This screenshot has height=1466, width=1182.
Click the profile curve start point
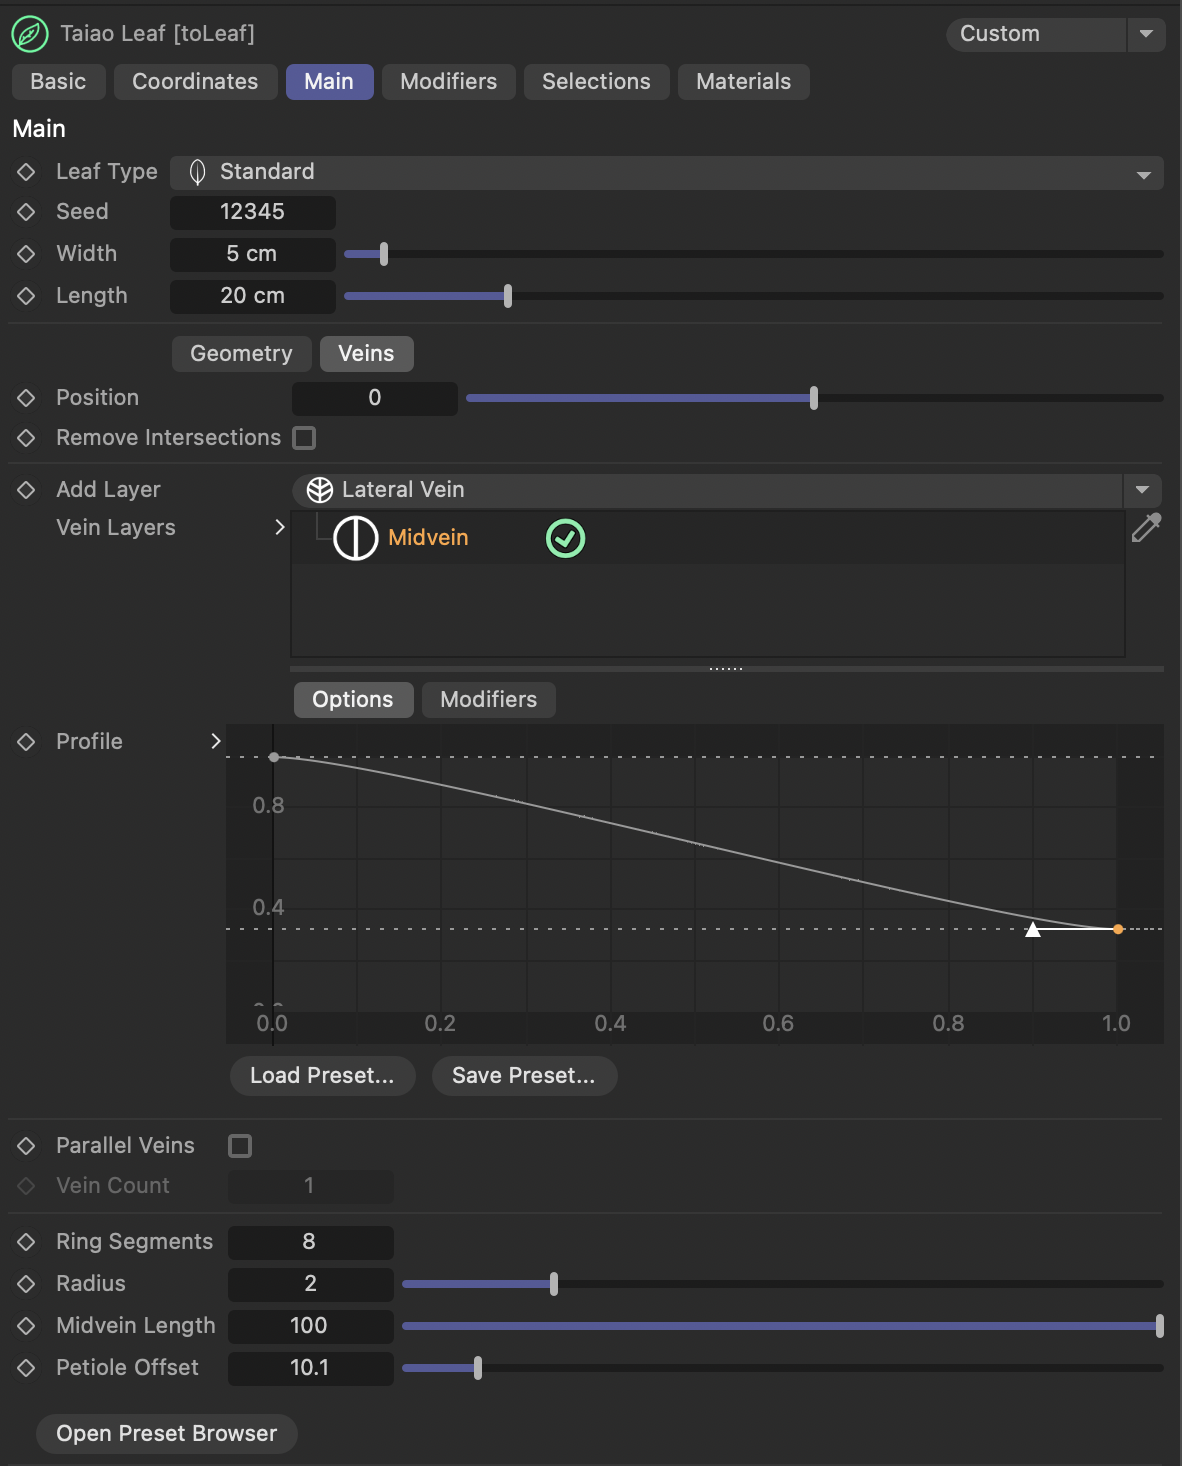(x=274, y=757)
